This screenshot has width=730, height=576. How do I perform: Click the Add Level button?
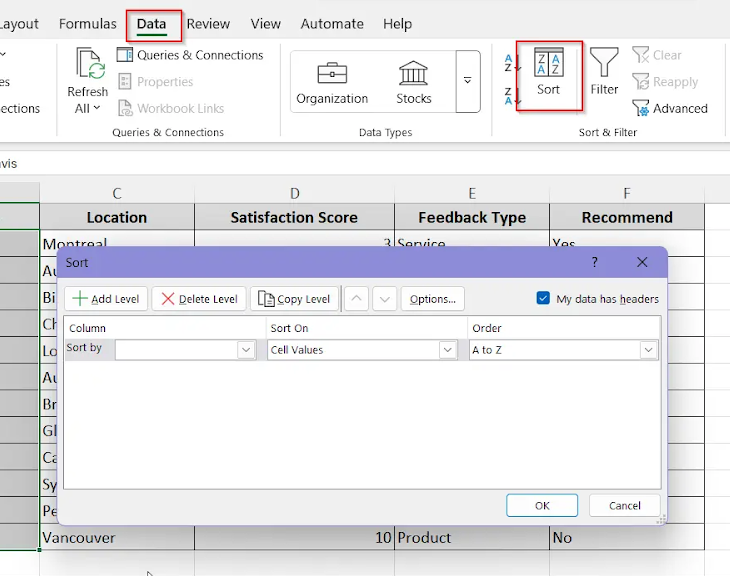[x=106, y=298]
